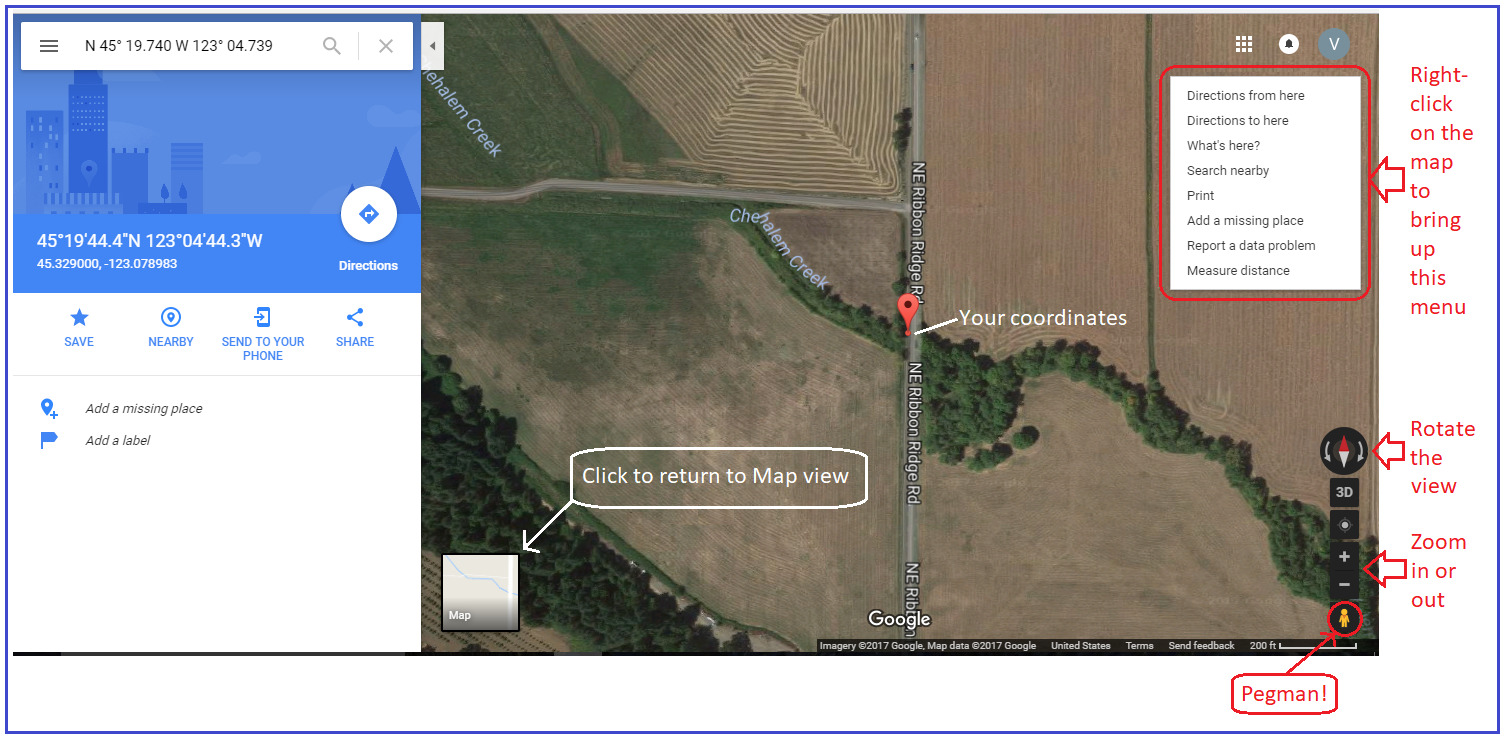Click Add a label link
Image resolution: width=1507 pixels, height=741 pixels.
(118, 440)
